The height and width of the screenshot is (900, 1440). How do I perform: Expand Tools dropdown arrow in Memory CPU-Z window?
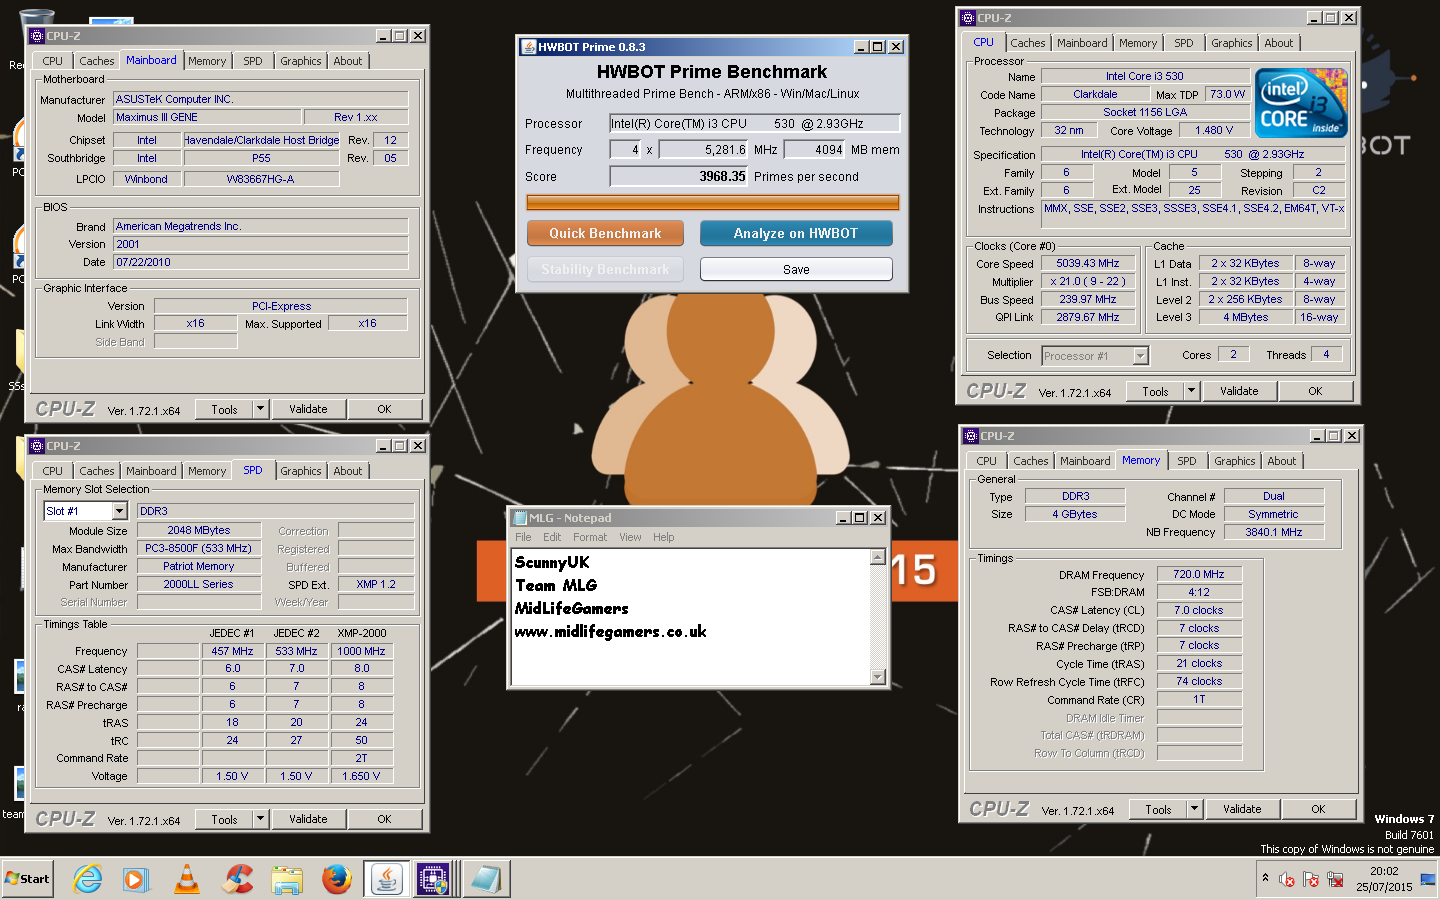[1194, 809]
